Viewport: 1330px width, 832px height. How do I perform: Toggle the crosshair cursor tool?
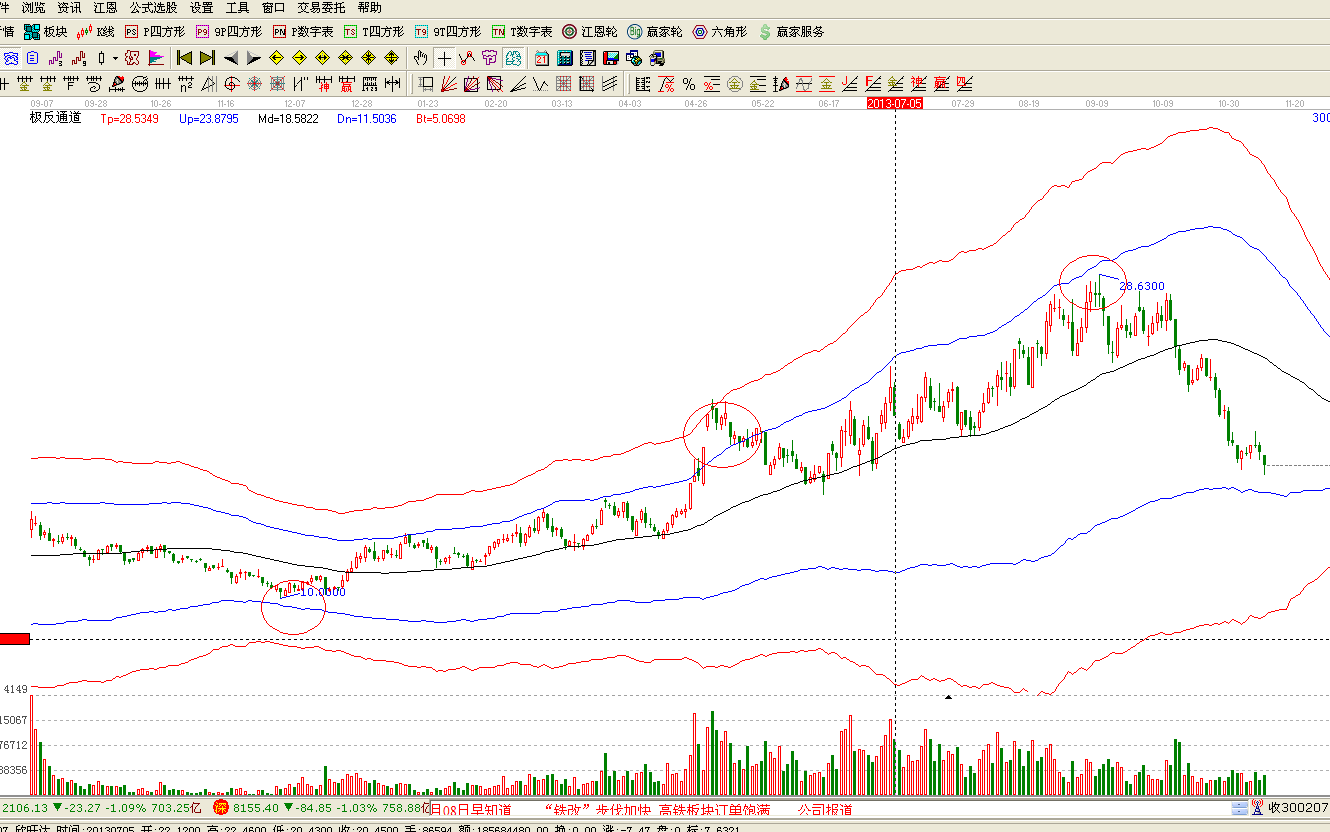[x=444, y=58]
